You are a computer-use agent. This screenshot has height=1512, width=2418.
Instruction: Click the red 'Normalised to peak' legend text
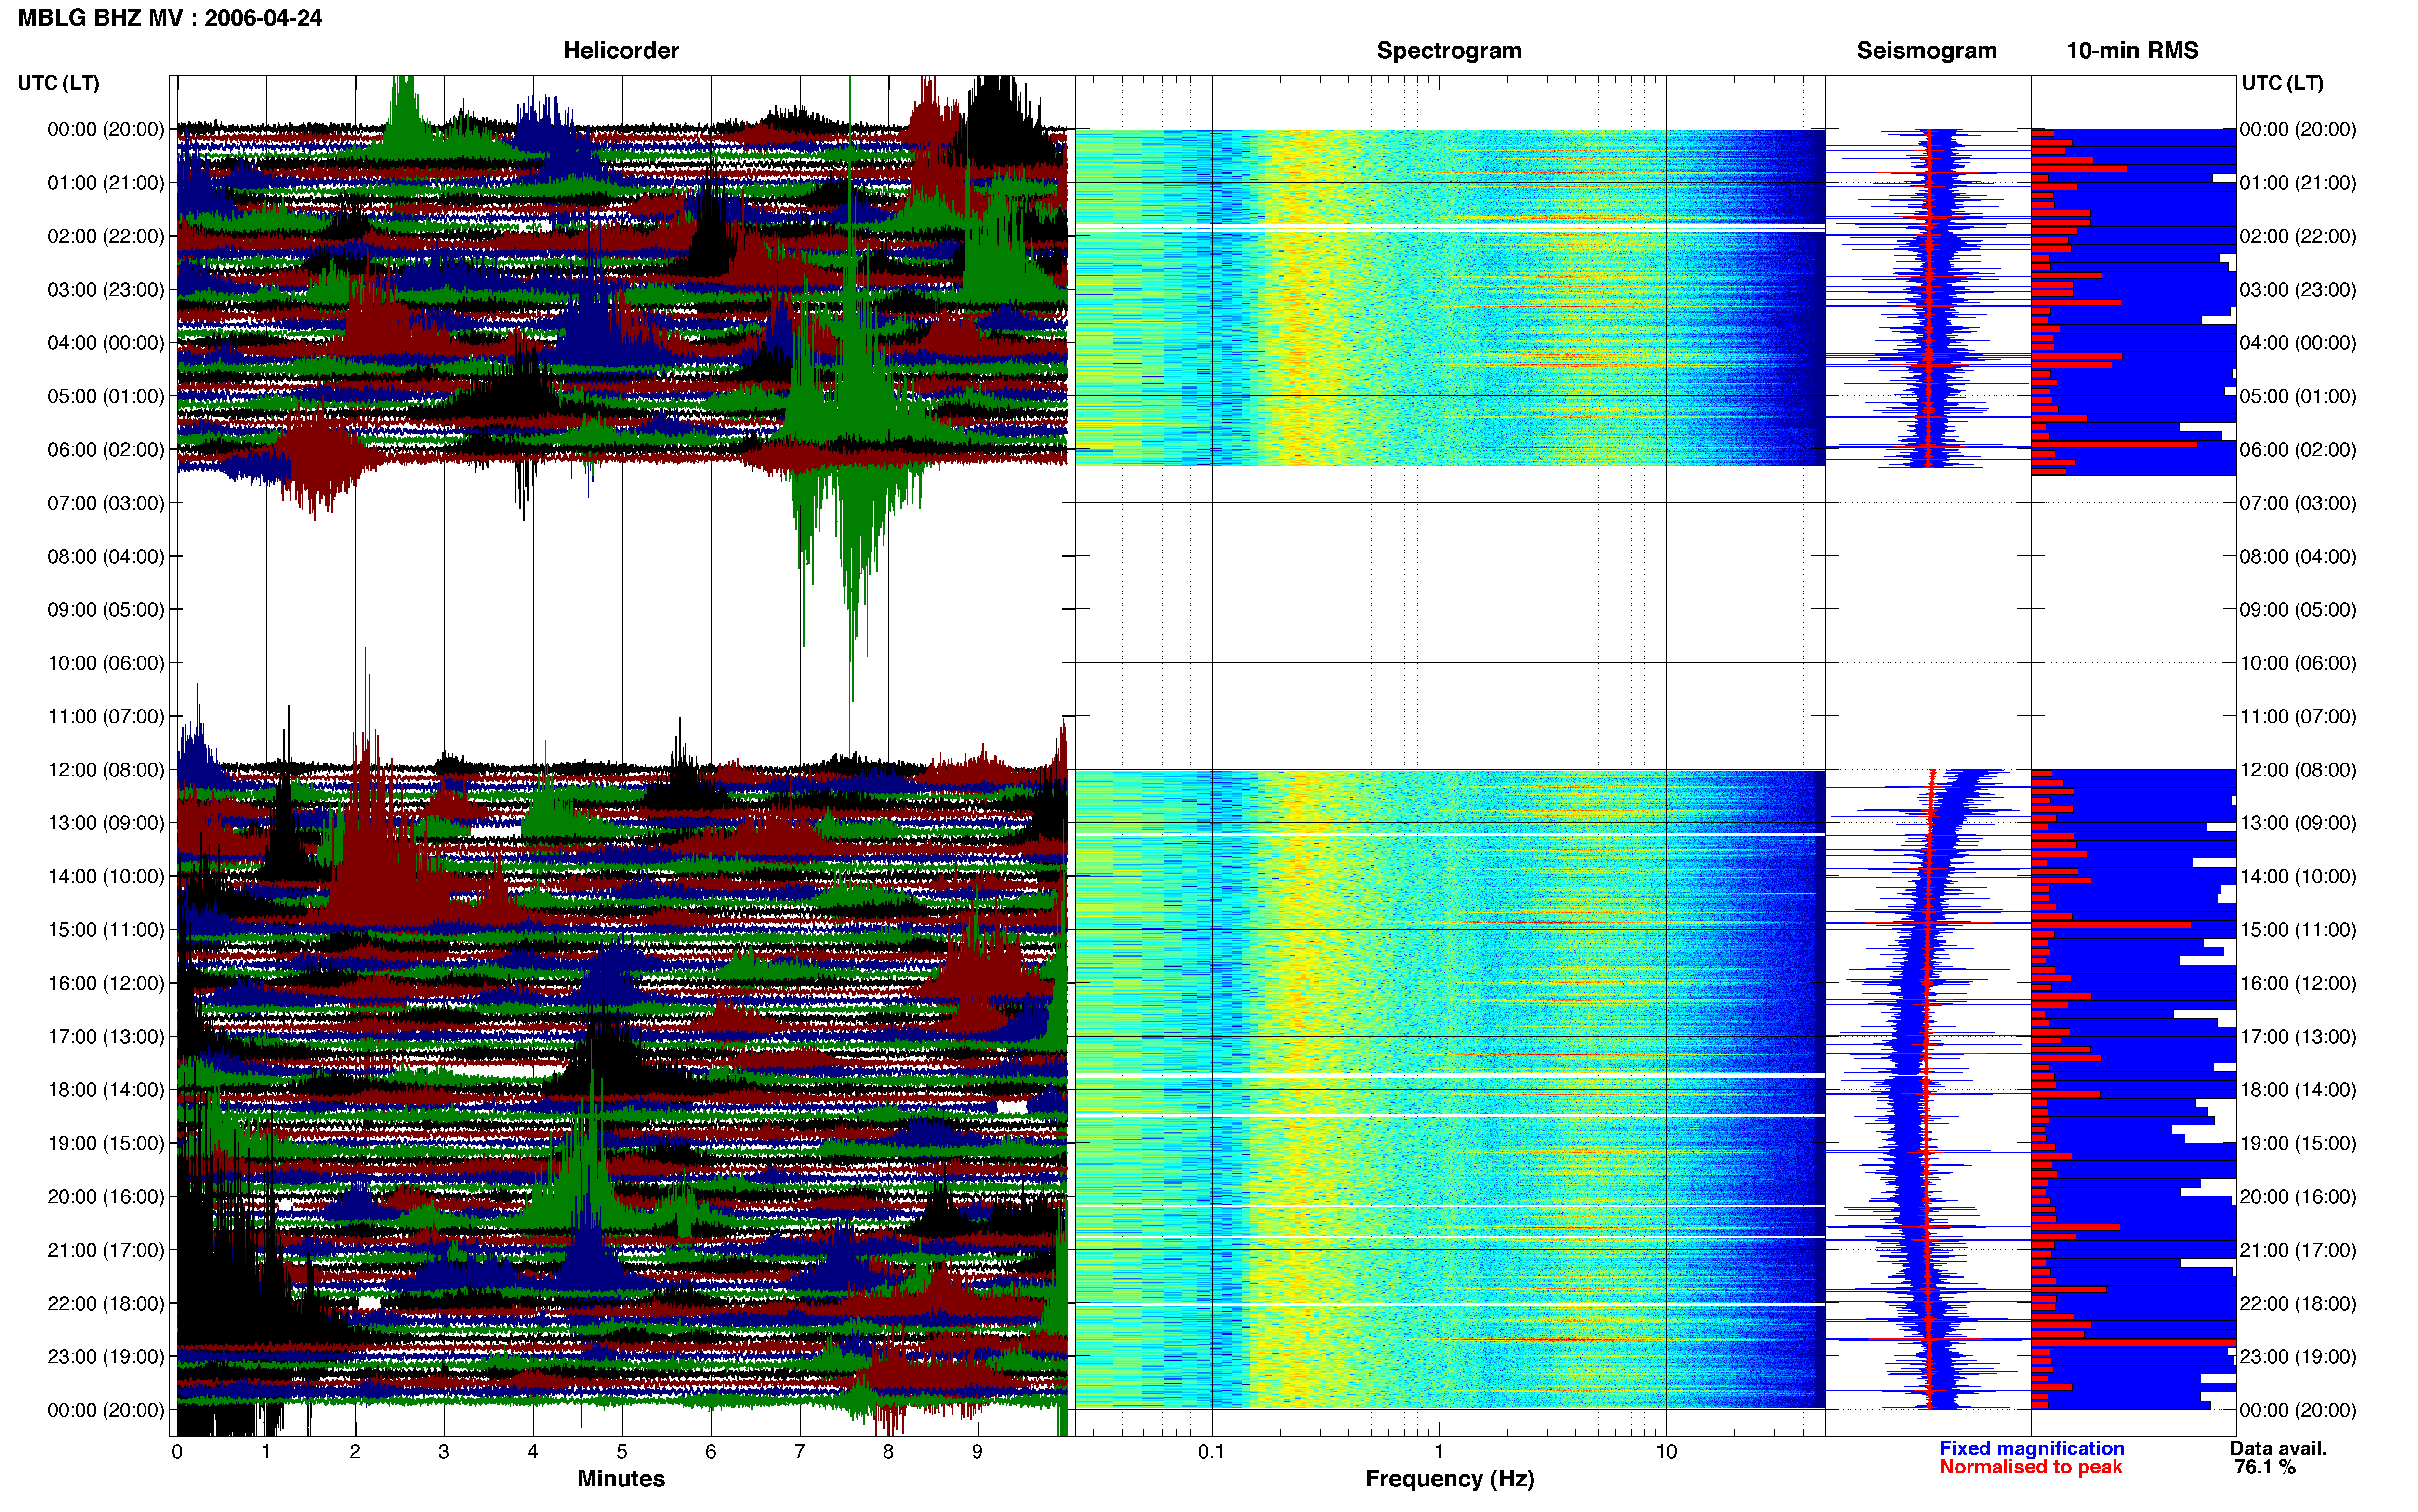[x=2030, y=1467]
